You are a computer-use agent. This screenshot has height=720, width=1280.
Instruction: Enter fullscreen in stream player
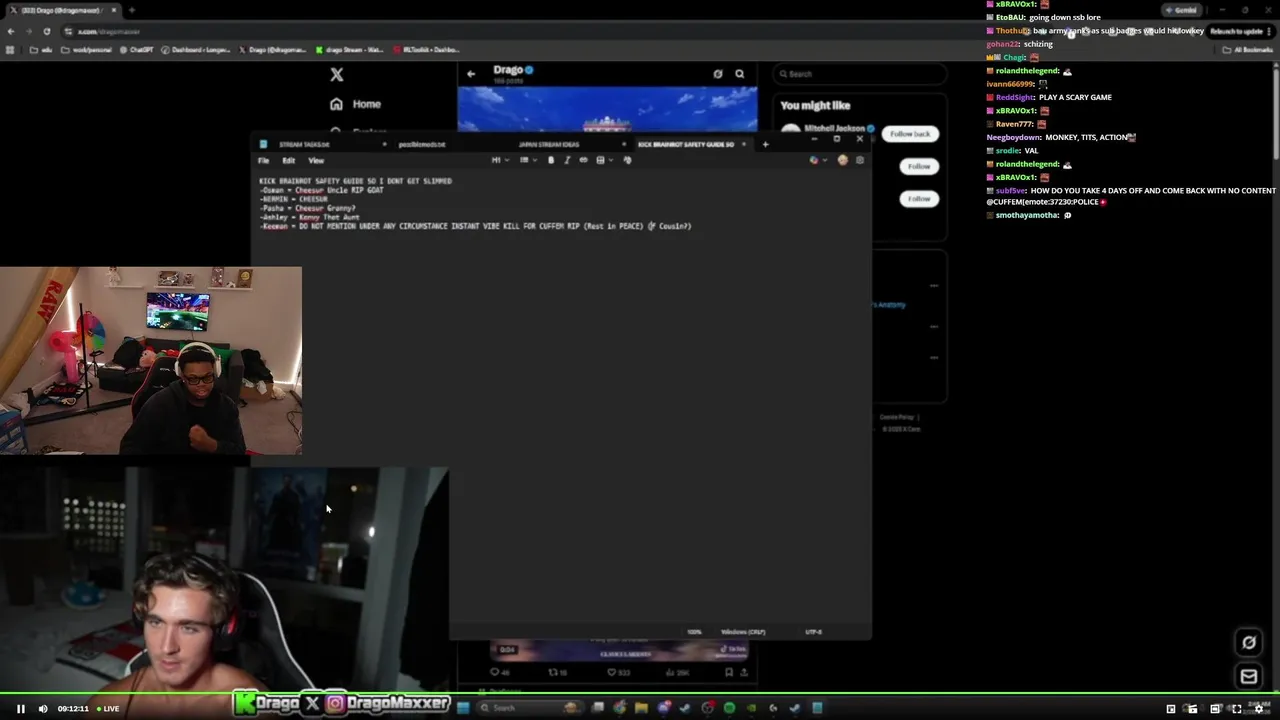point(1237,709)
